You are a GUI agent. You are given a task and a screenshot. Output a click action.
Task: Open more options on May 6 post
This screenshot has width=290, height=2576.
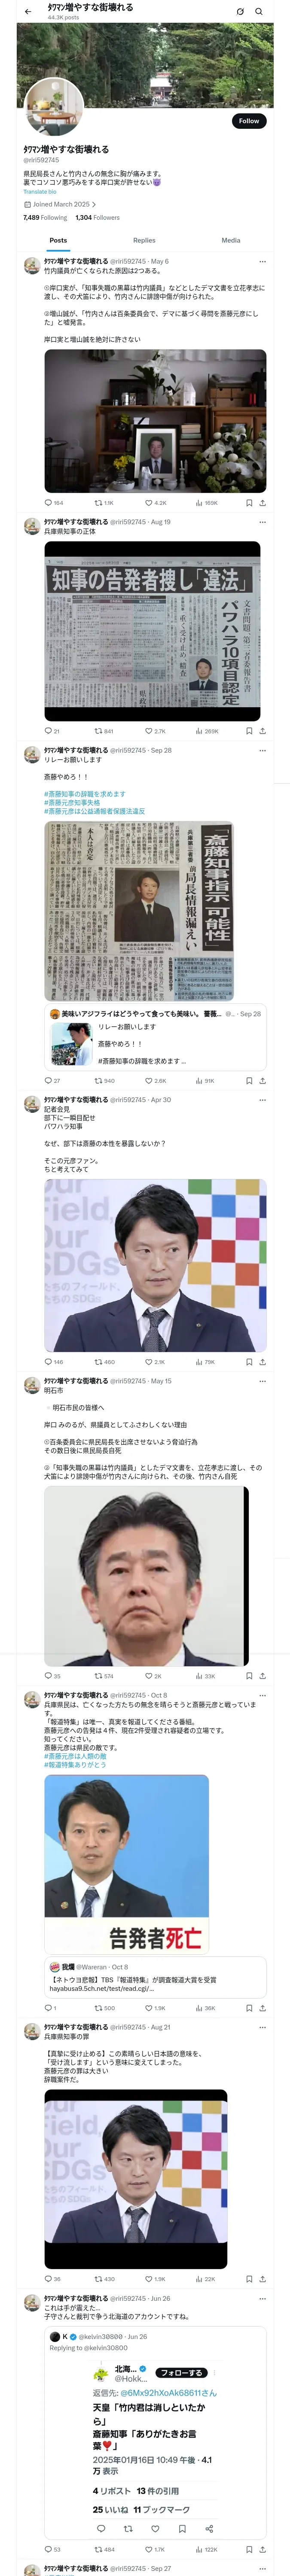point(263,261)
